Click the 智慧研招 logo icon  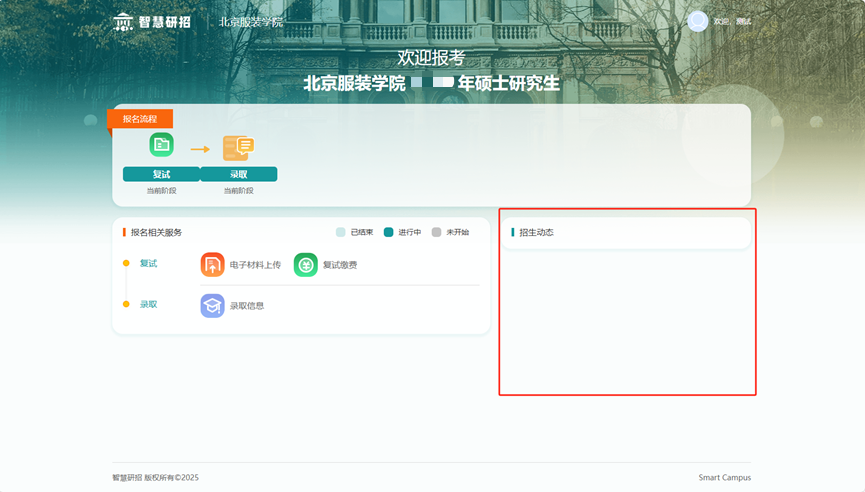123,22
